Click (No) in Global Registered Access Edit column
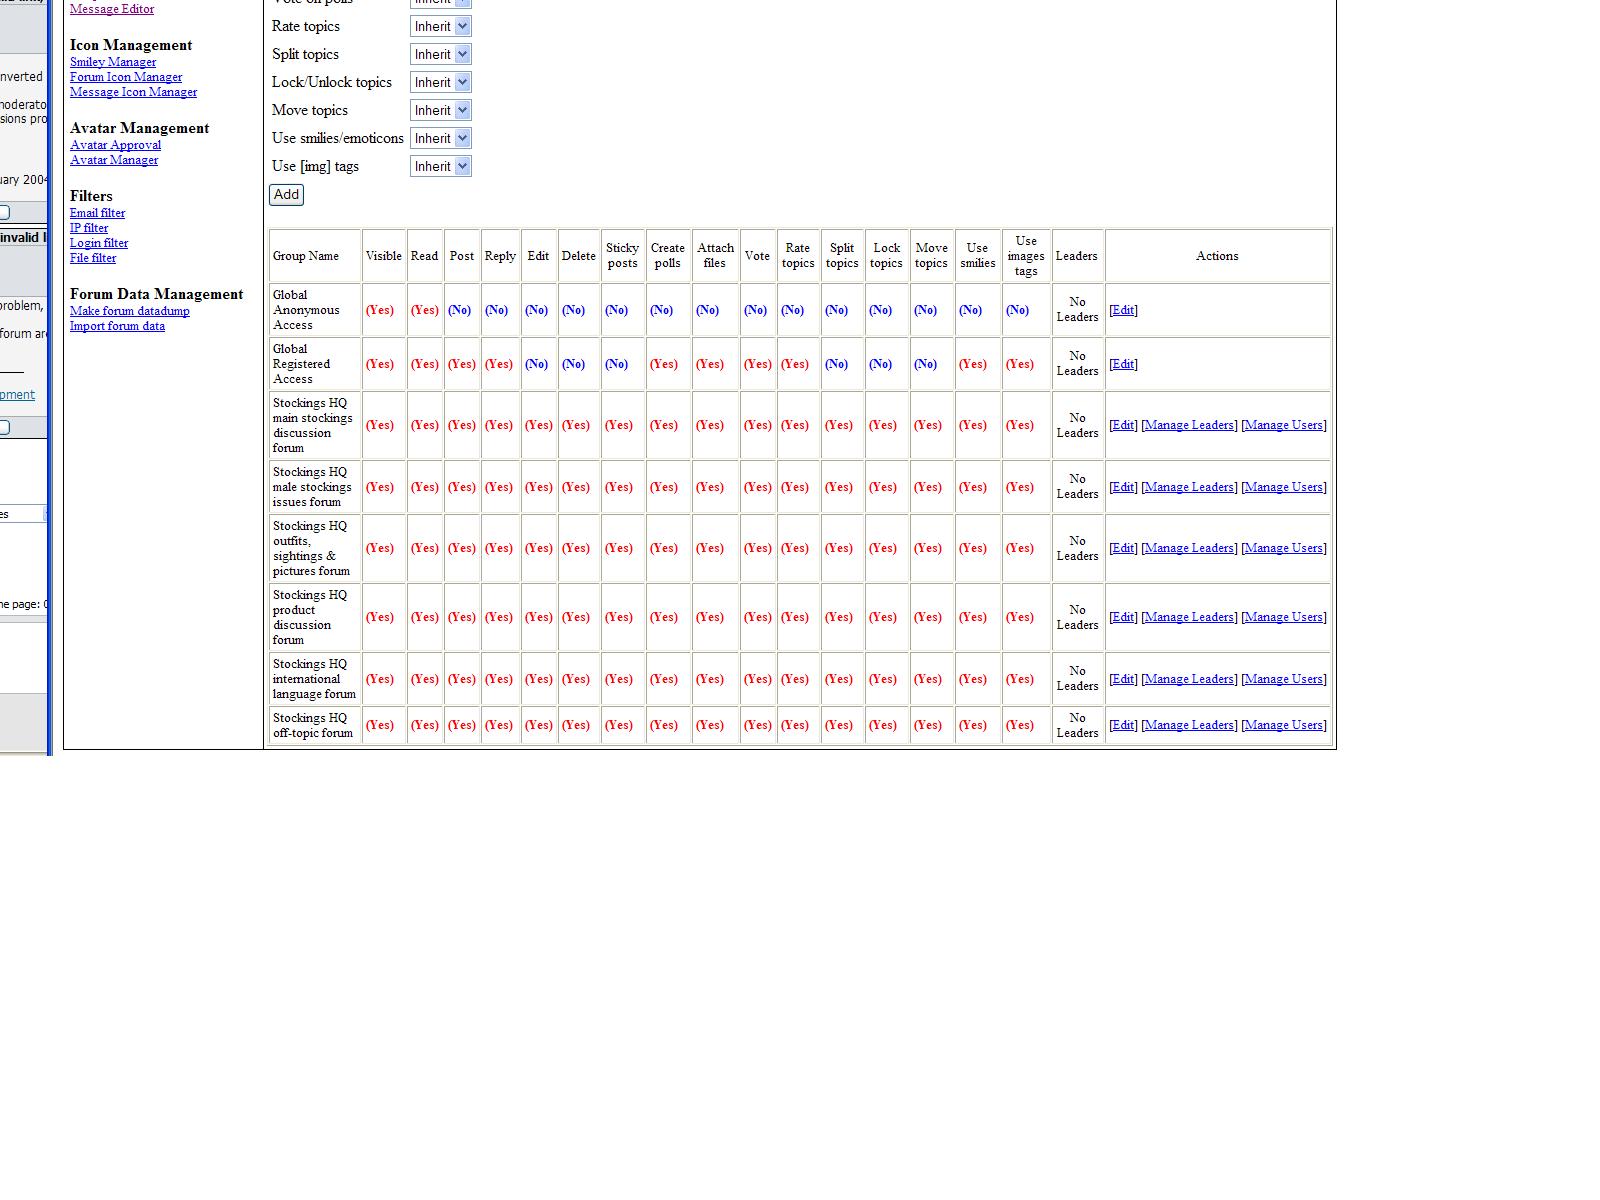1600x1200 pixels. click(537, 364)
